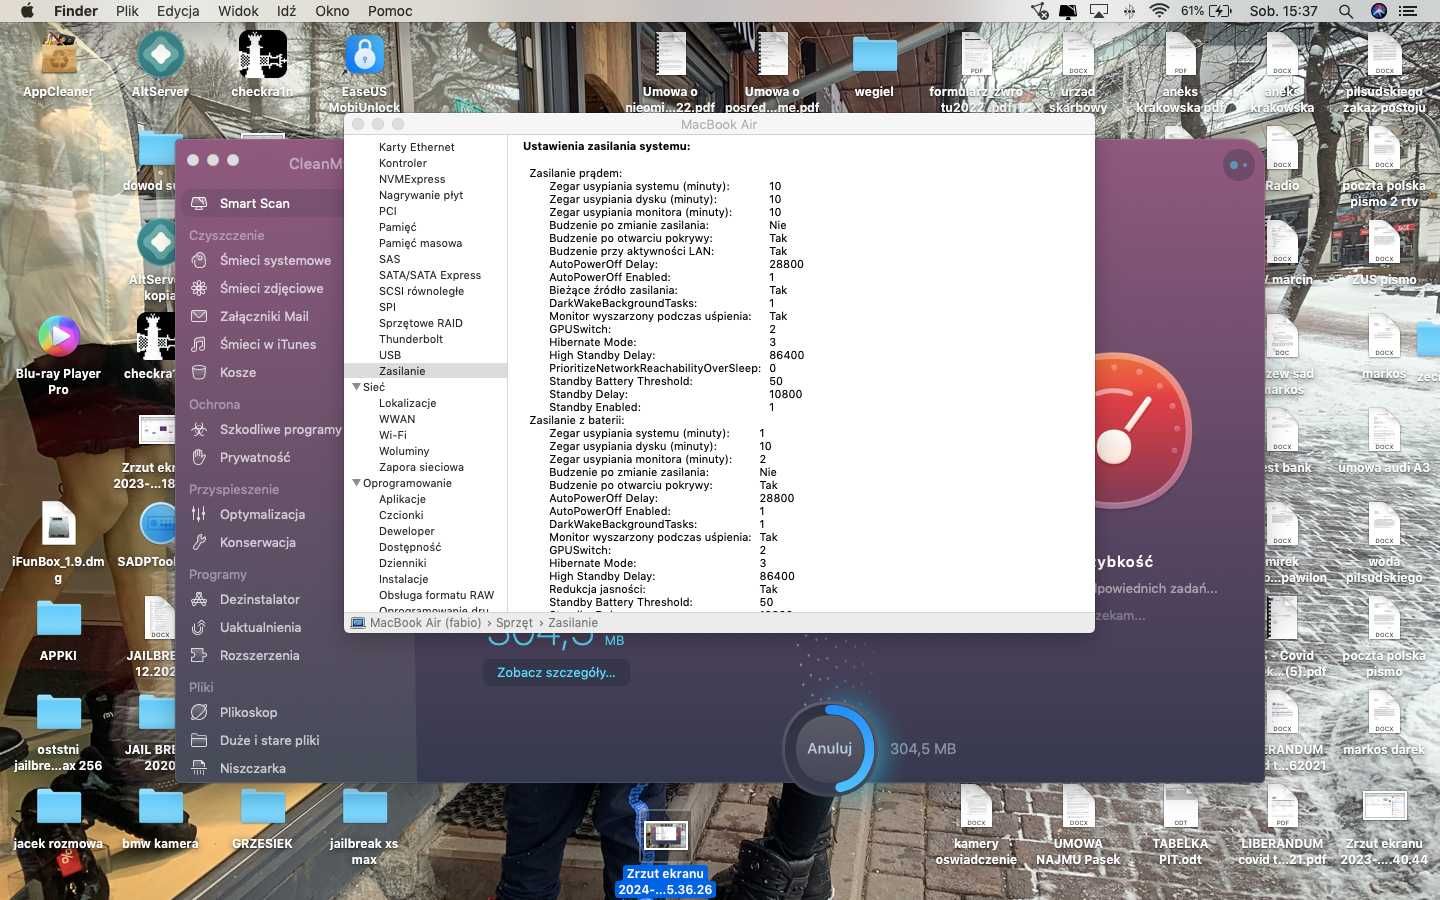Select SATA/SATA Express in list
Image resolution: width=1440 pixels, height=900 pixels.
coord(430,275)
